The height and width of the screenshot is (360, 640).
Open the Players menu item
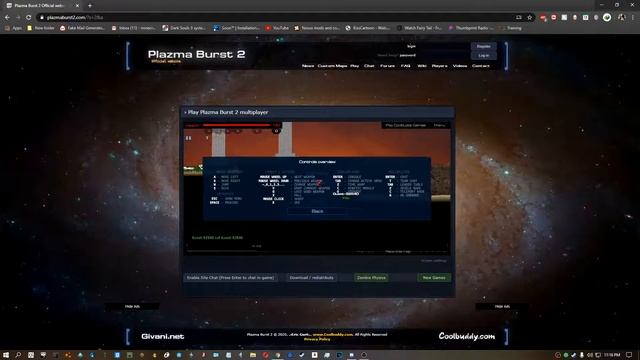[440, 66]
